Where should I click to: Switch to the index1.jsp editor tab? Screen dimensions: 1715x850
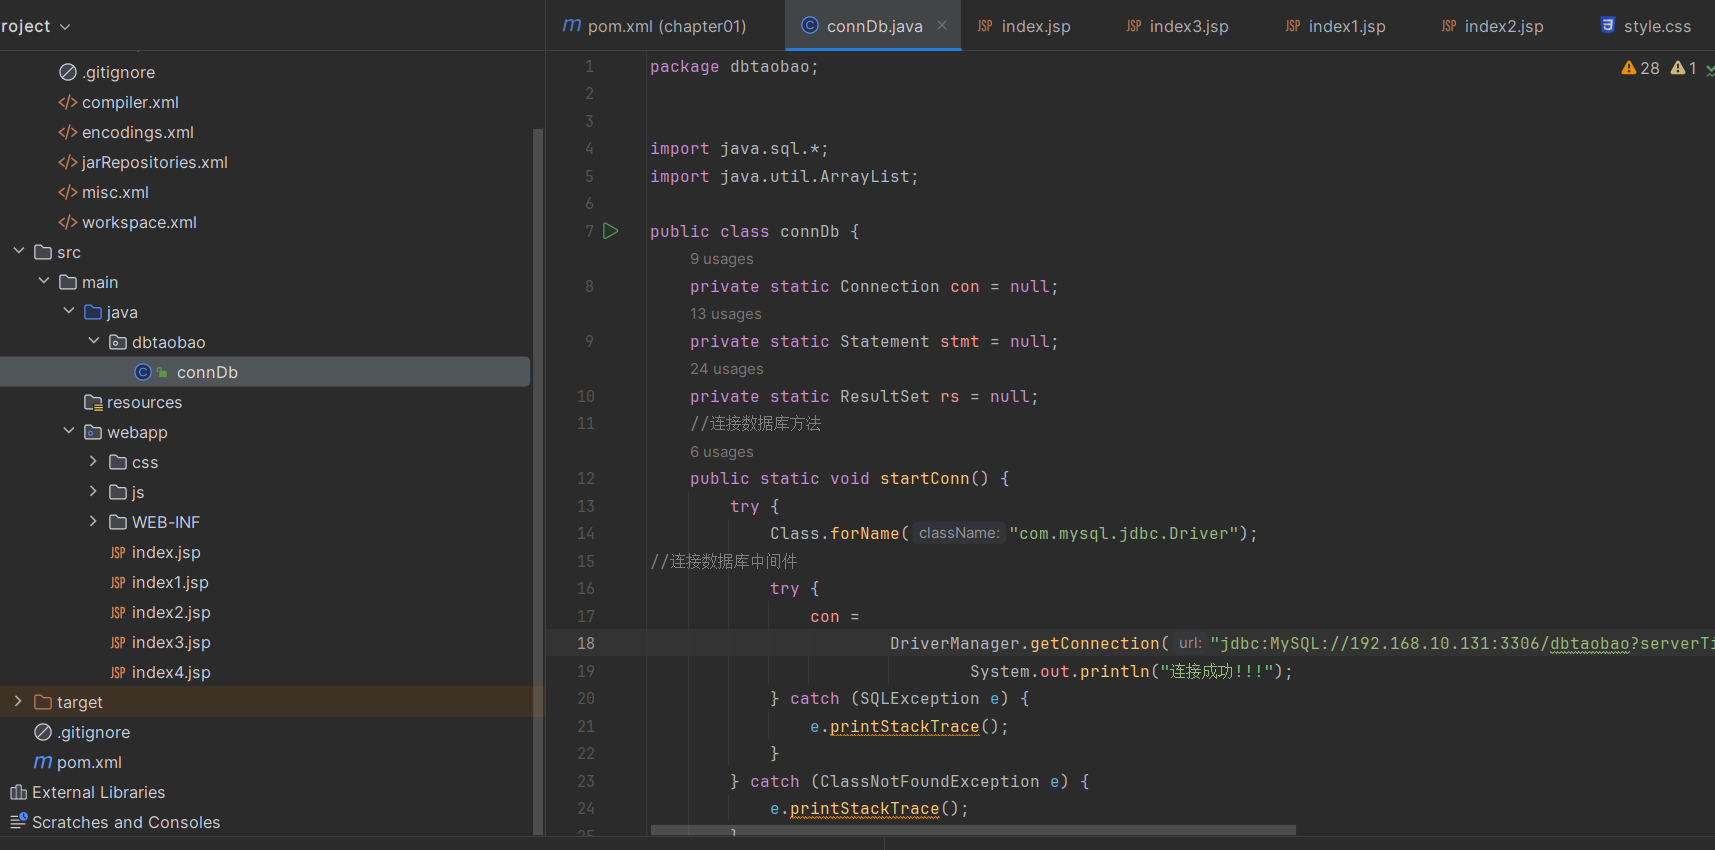(1335, 26)
